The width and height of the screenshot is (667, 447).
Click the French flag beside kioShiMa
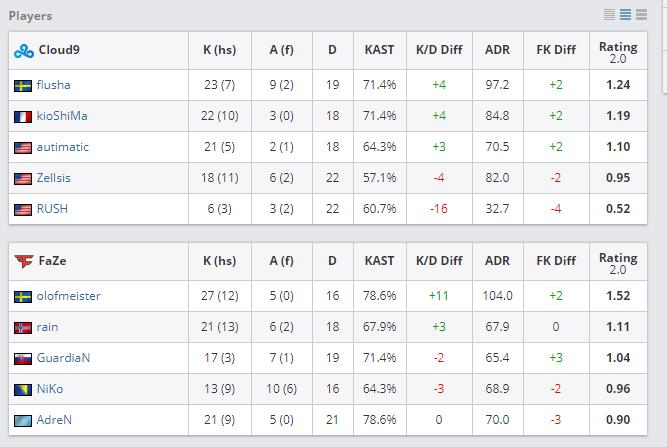point(23,116)
